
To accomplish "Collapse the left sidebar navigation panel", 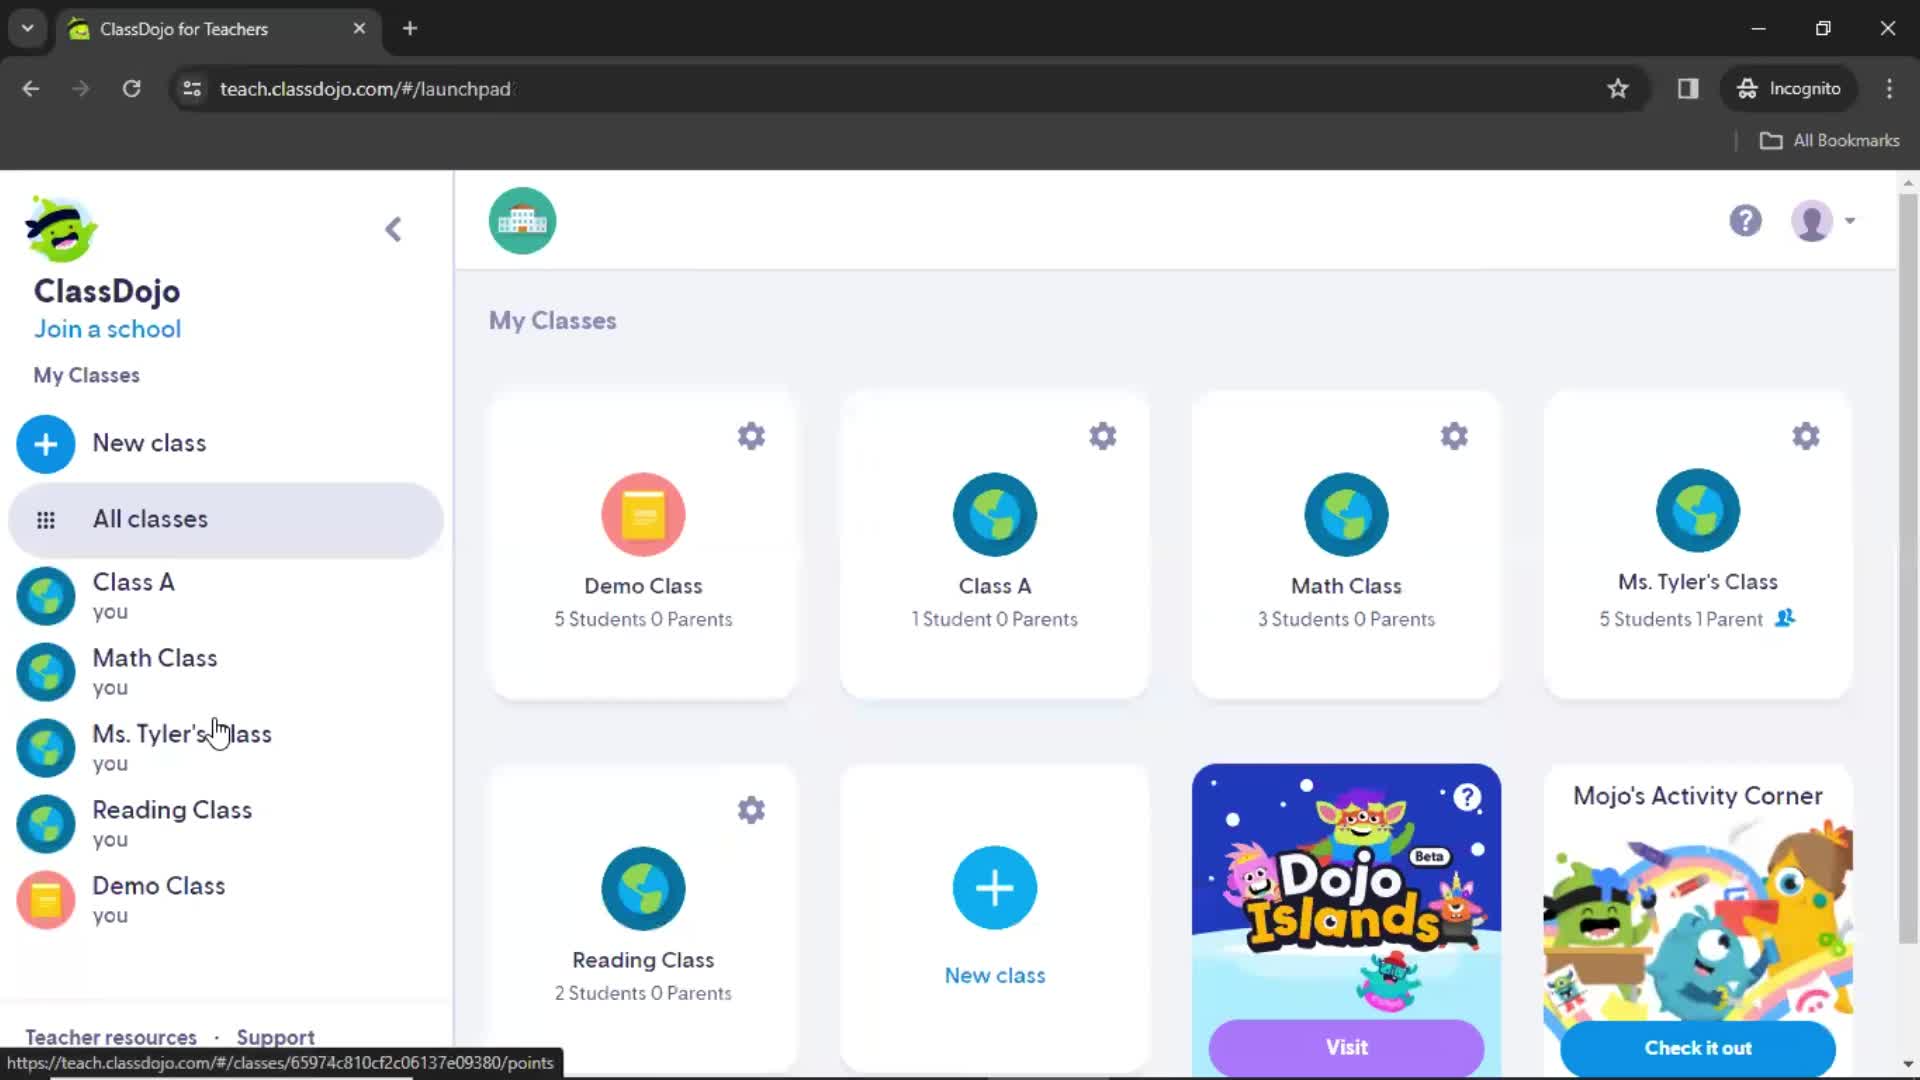I will pyautogui.click(x=394, y=228).
